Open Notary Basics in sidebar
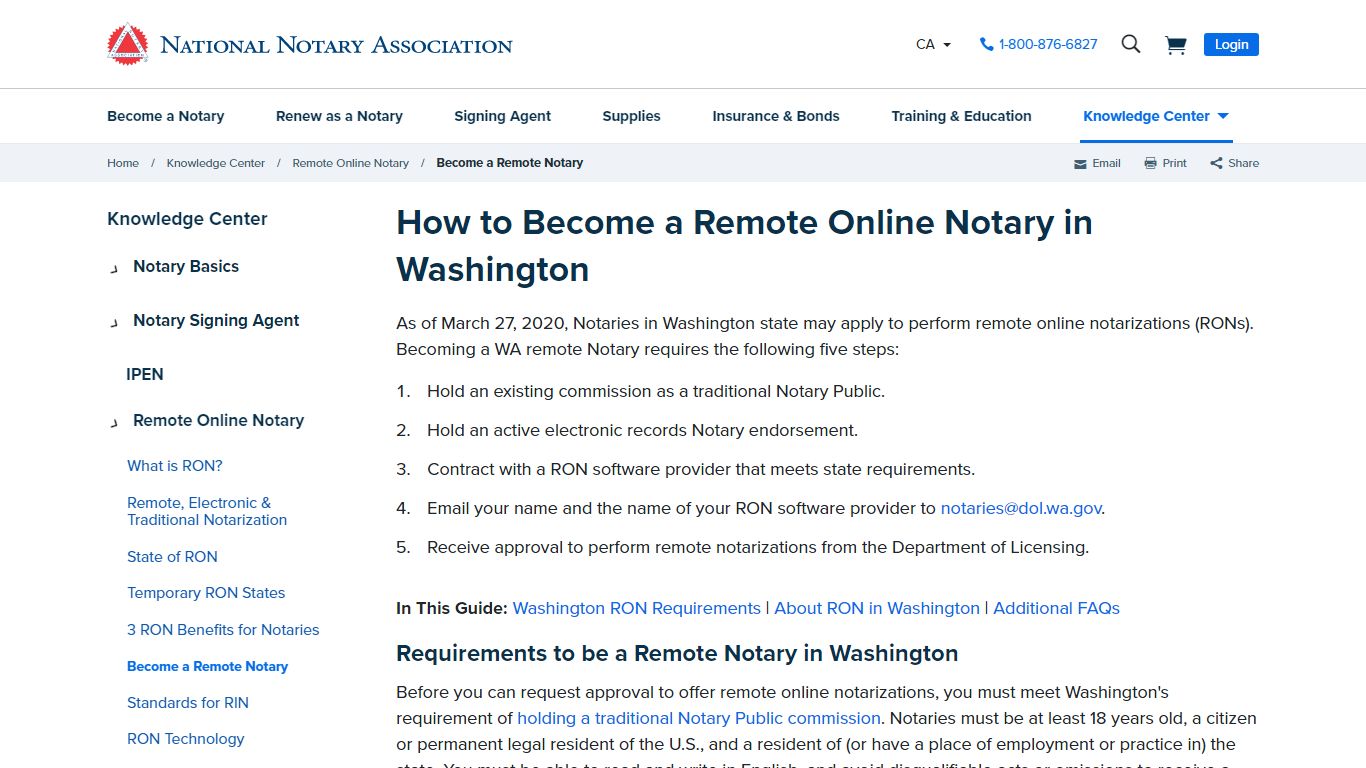The height and width of the screenshot is (768, 1366). coord(186,266)
